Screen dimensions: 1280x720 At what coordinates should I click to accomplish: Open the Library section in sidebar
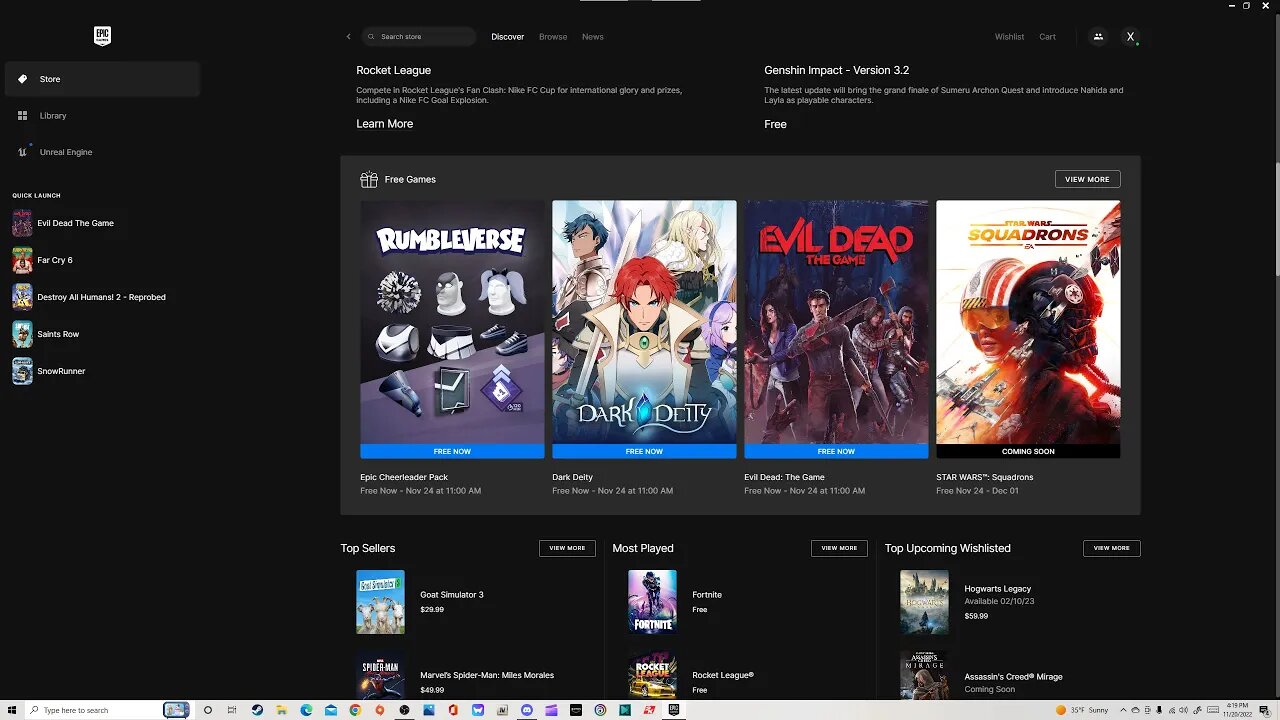coord(102,116)
